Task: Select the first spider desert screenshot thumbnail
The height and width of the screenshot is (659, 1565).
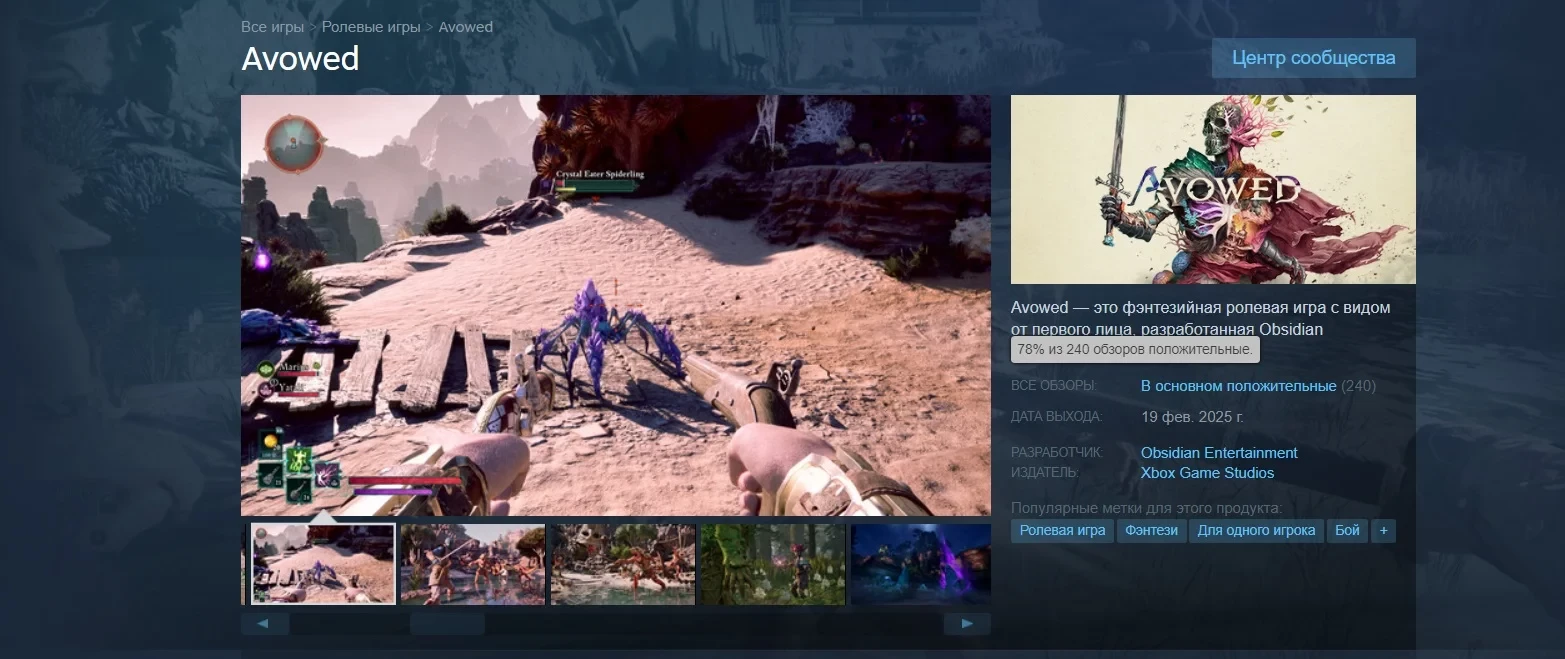Action: click(x=323, y=564)
